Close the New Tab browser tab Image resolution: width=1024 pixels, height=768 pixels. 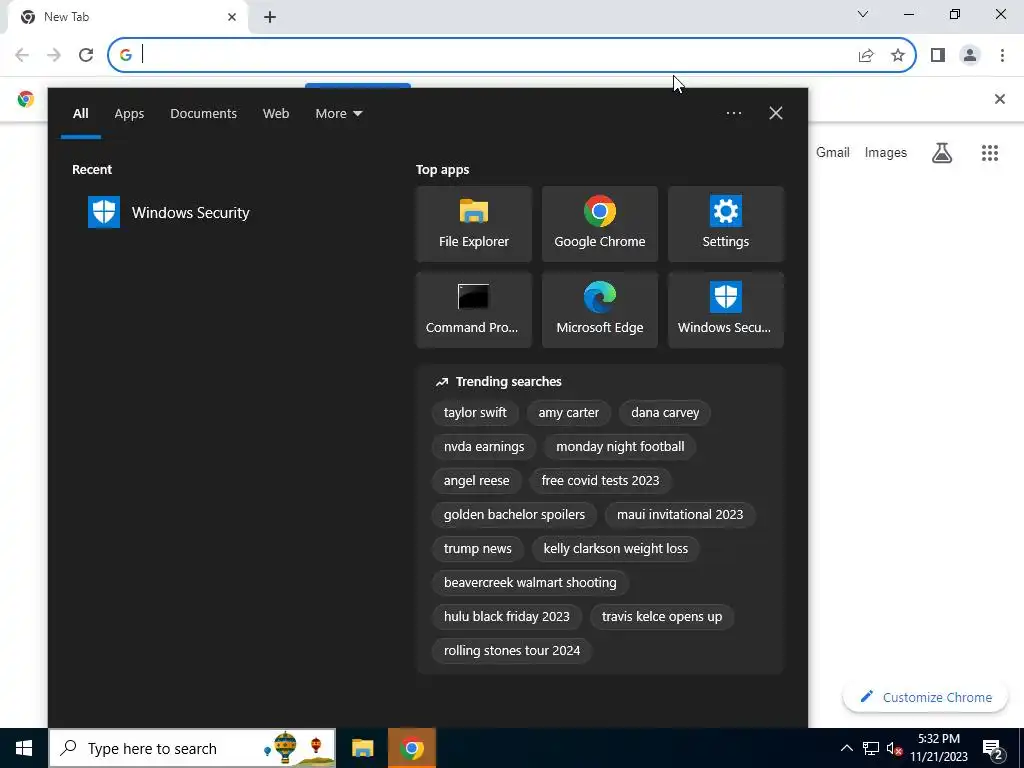pos(232,18)
